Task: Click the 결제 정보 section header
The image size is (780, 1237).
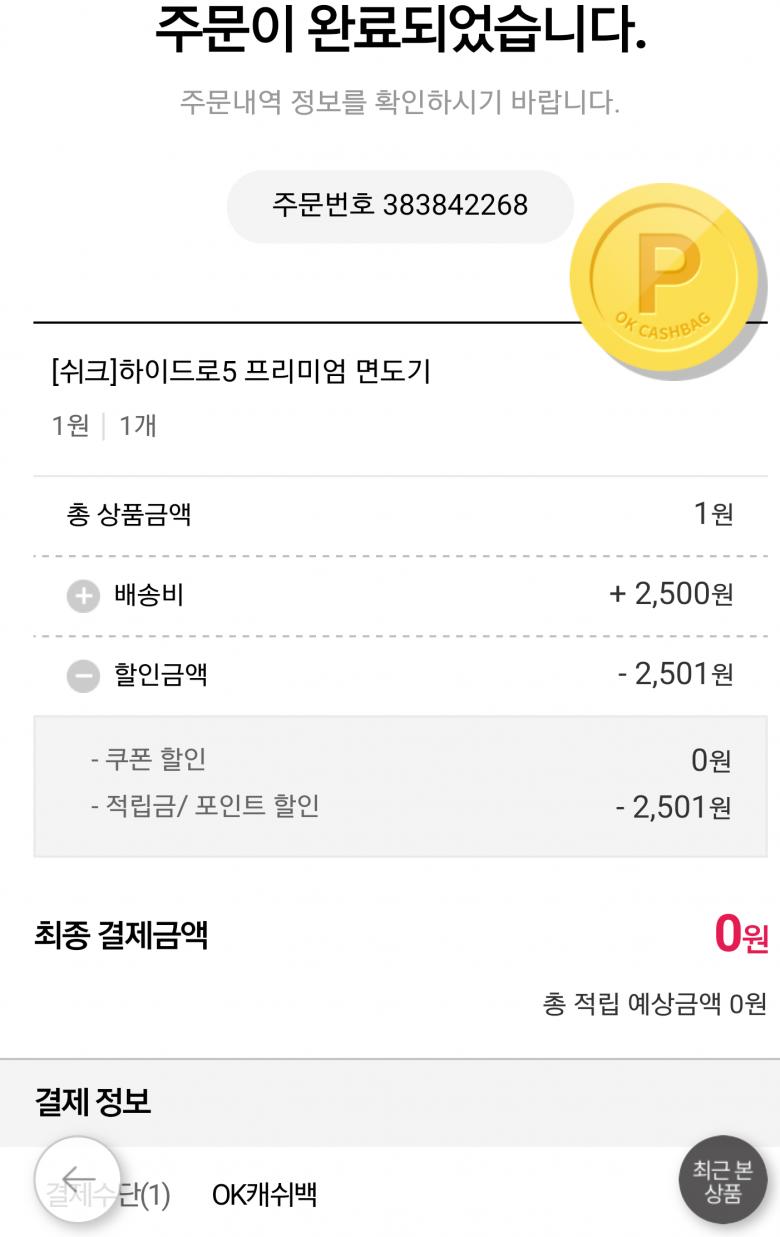Action: click(x=93, y=1102)
